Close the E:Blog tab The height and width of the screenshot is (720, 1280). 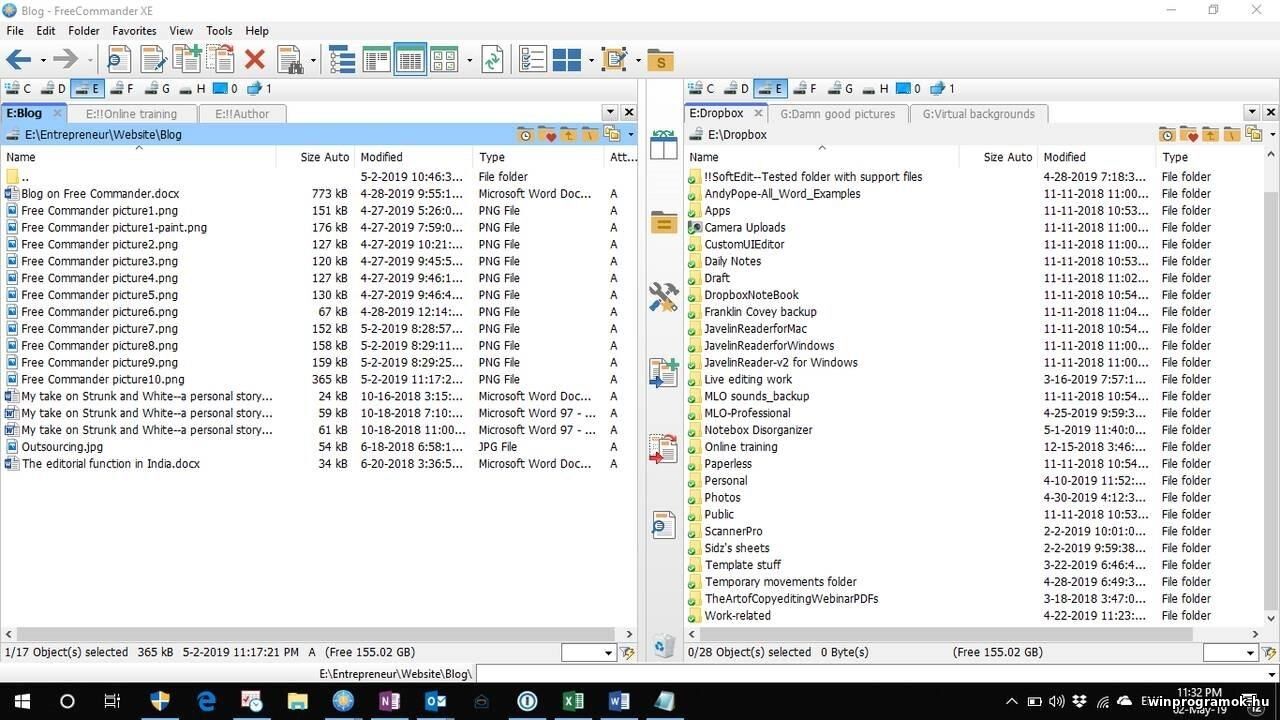click(57, 114)
